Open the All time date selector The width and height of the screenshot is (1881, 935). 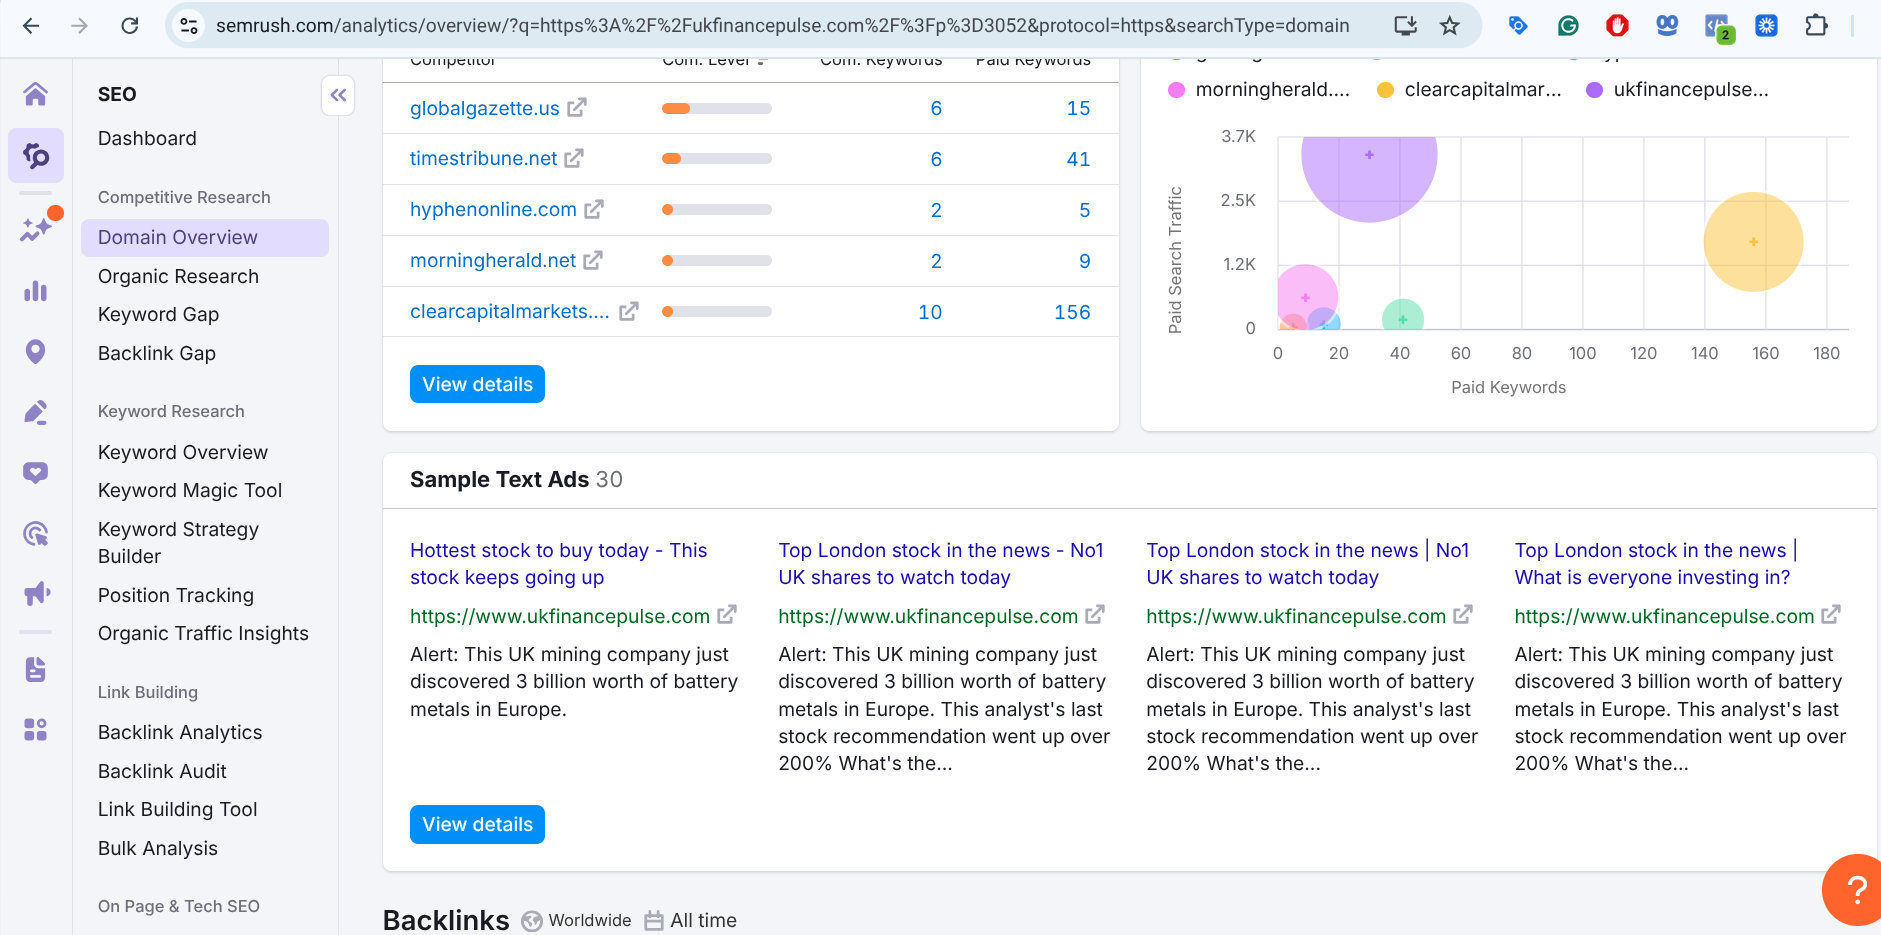tap(691, 920)
